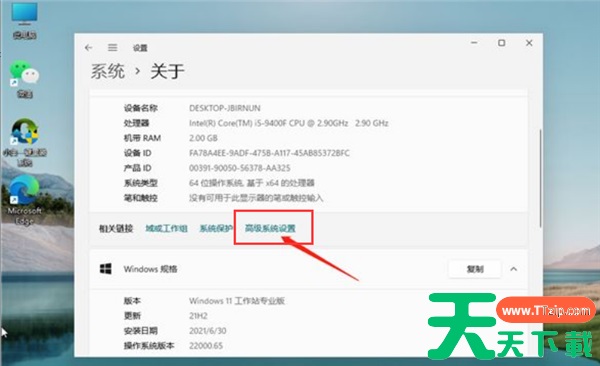Viewport: 600px width, 366px height.
Task: Click the 设置 window title text
Action: 140,48
